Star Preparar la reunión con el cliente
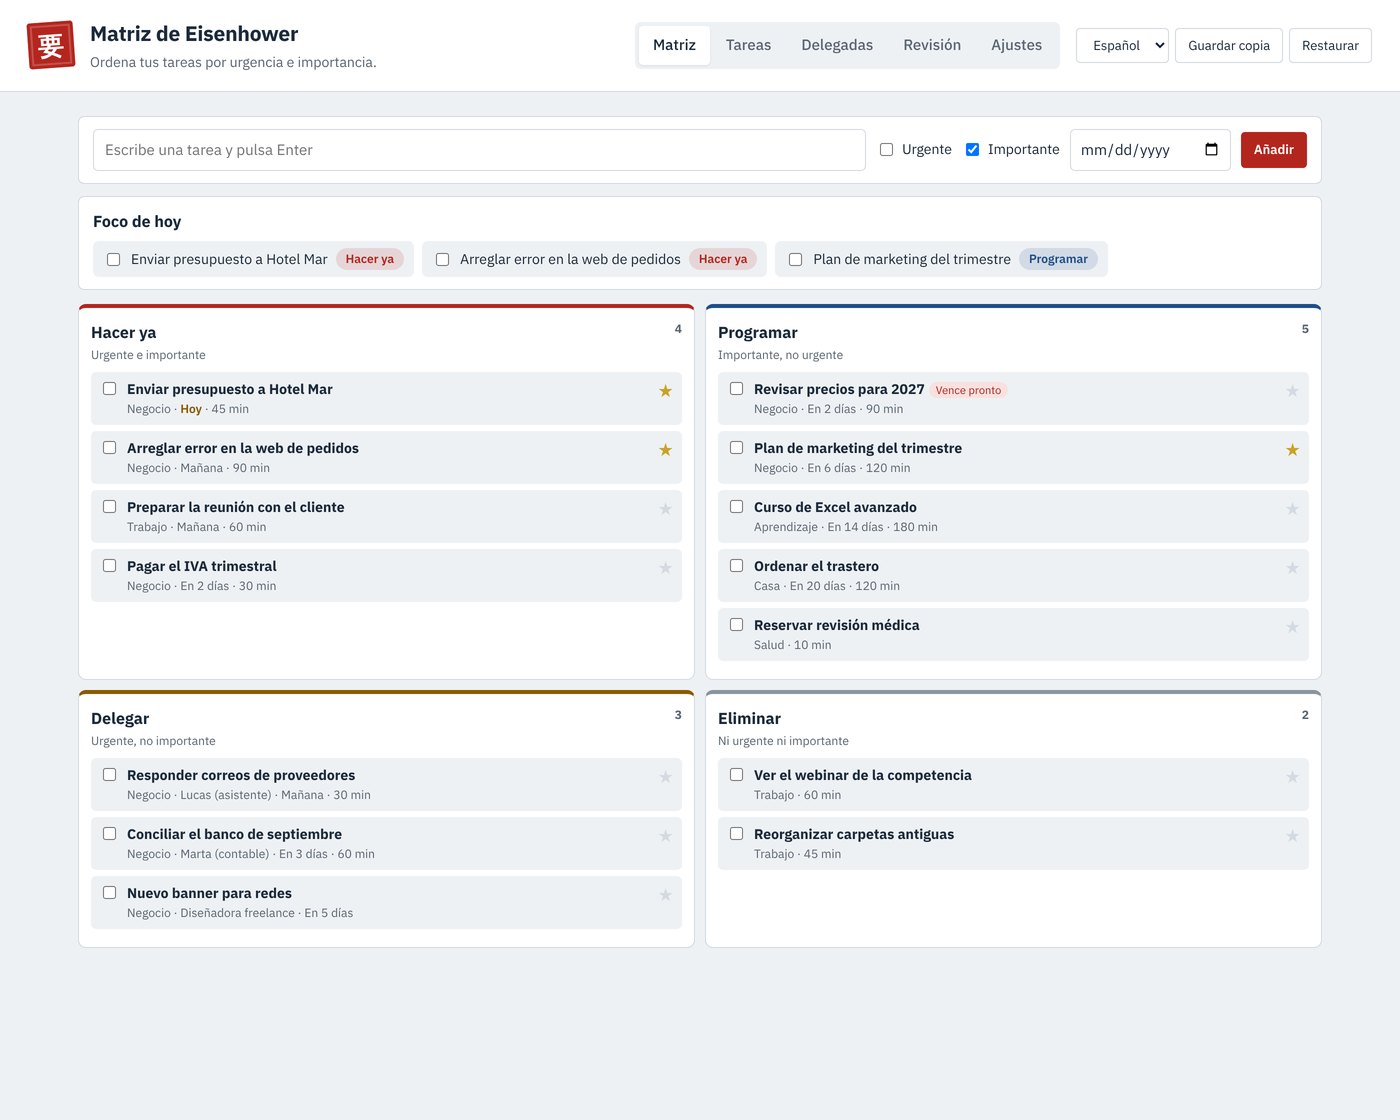1400x1120 pixels. click(x=665, y=509)
